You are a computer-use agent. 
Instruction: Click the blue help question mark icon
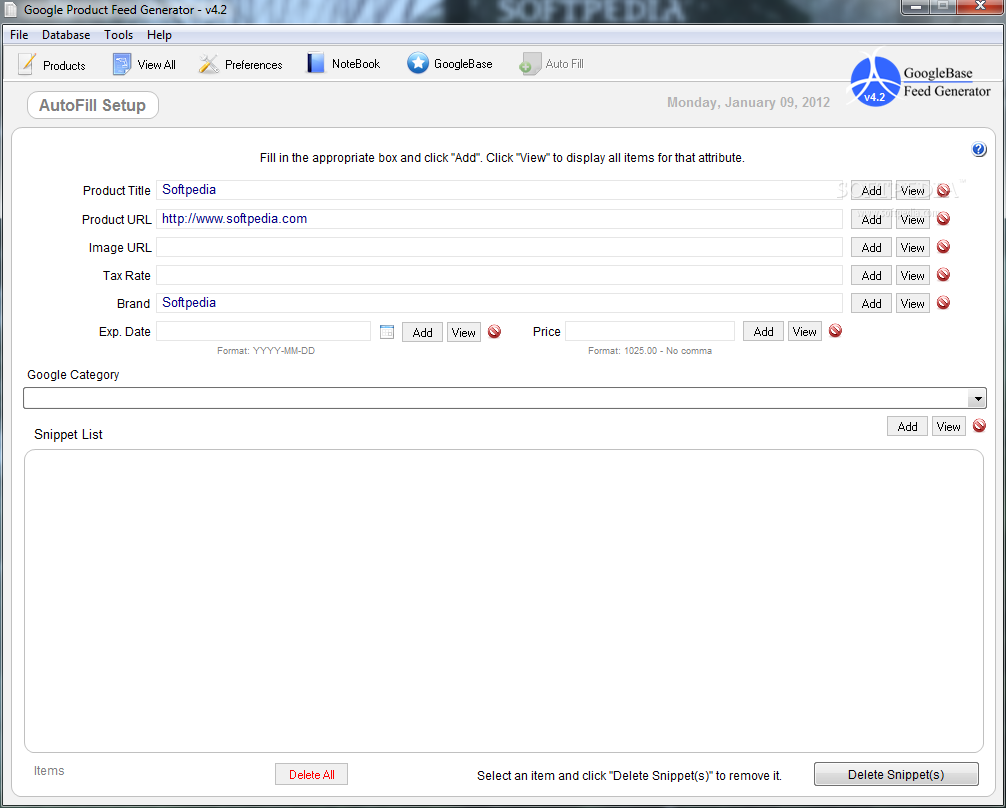click(978, 150)
